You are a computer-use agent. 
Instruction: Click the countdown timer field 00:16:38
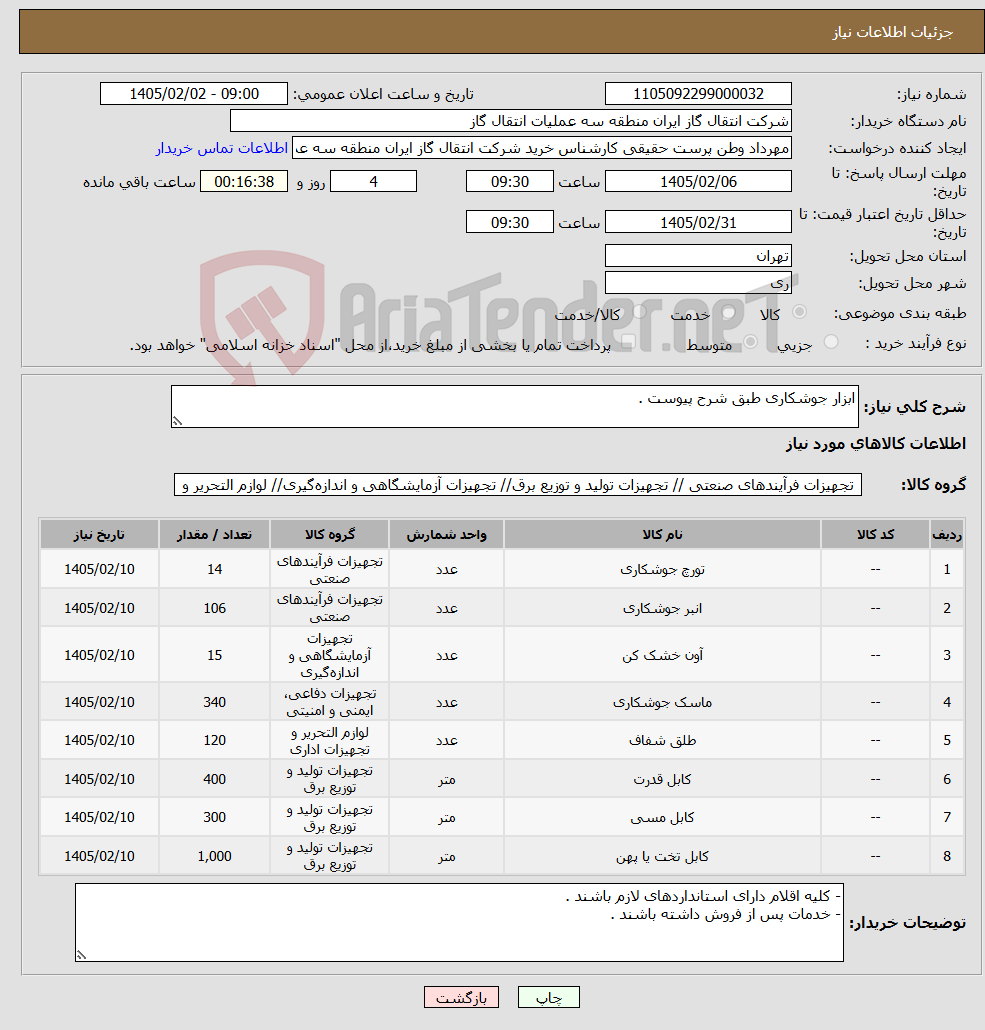[244, 181]
